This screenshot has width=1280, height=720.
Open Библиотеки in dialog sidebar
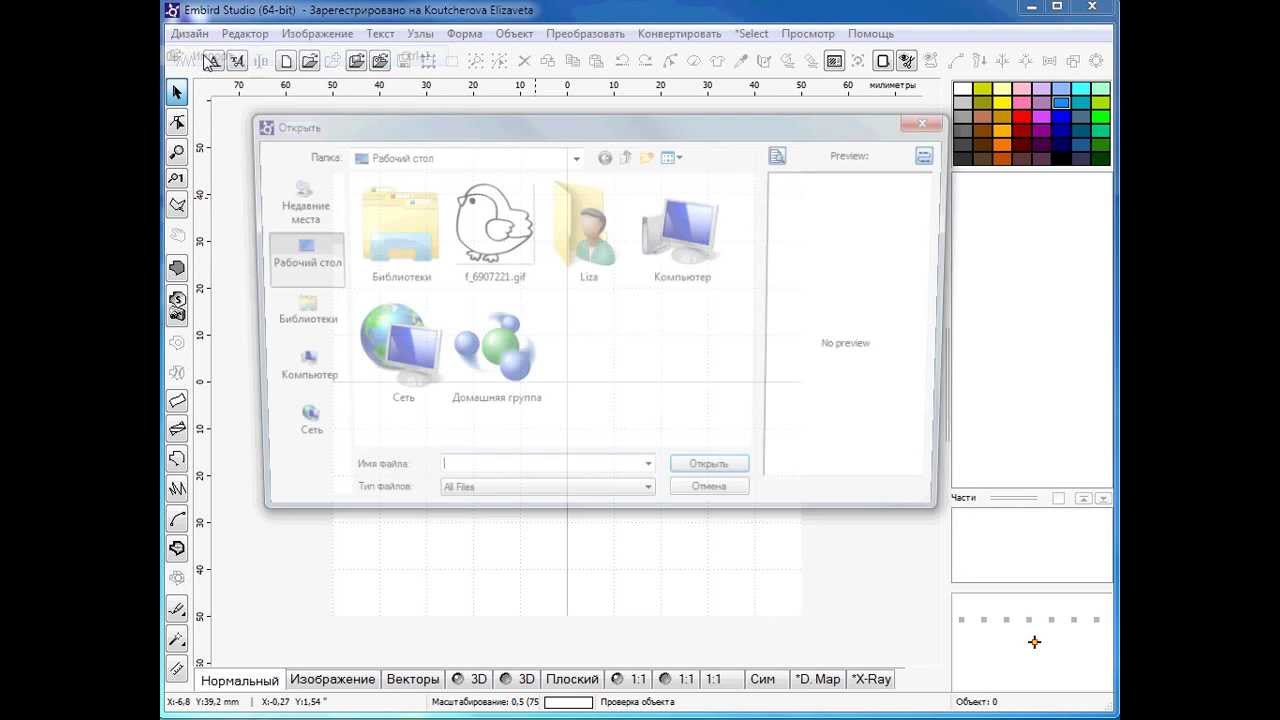tap(308, 309)
